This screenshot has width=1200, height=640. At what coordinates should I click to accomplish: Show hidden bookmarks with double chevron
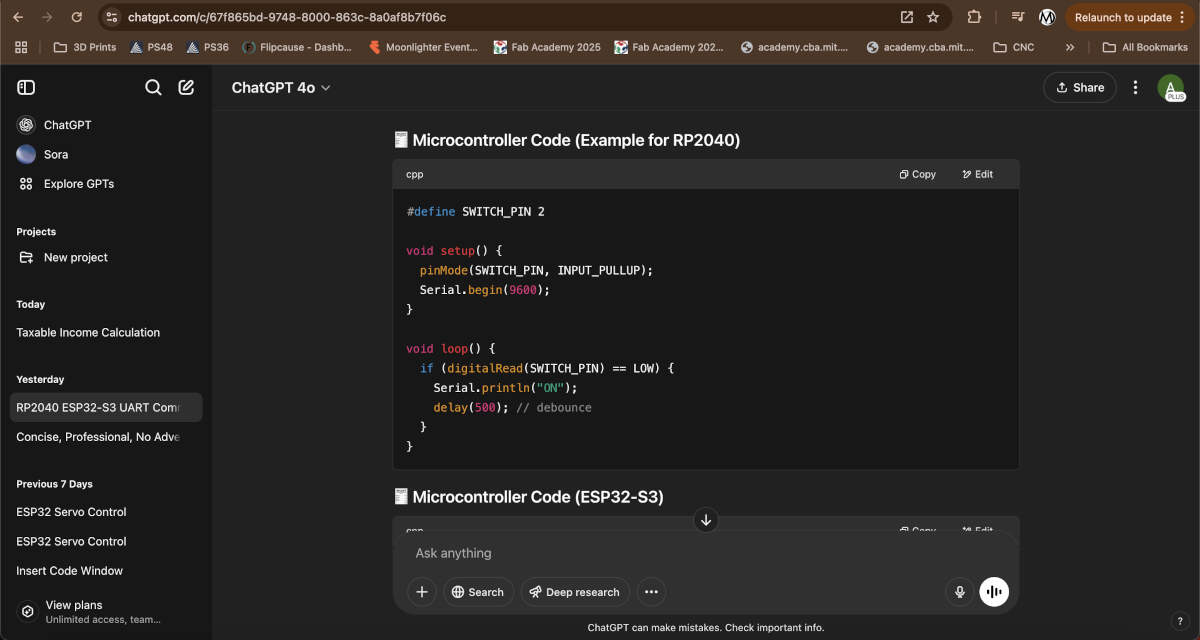[x=1070, y=47]
